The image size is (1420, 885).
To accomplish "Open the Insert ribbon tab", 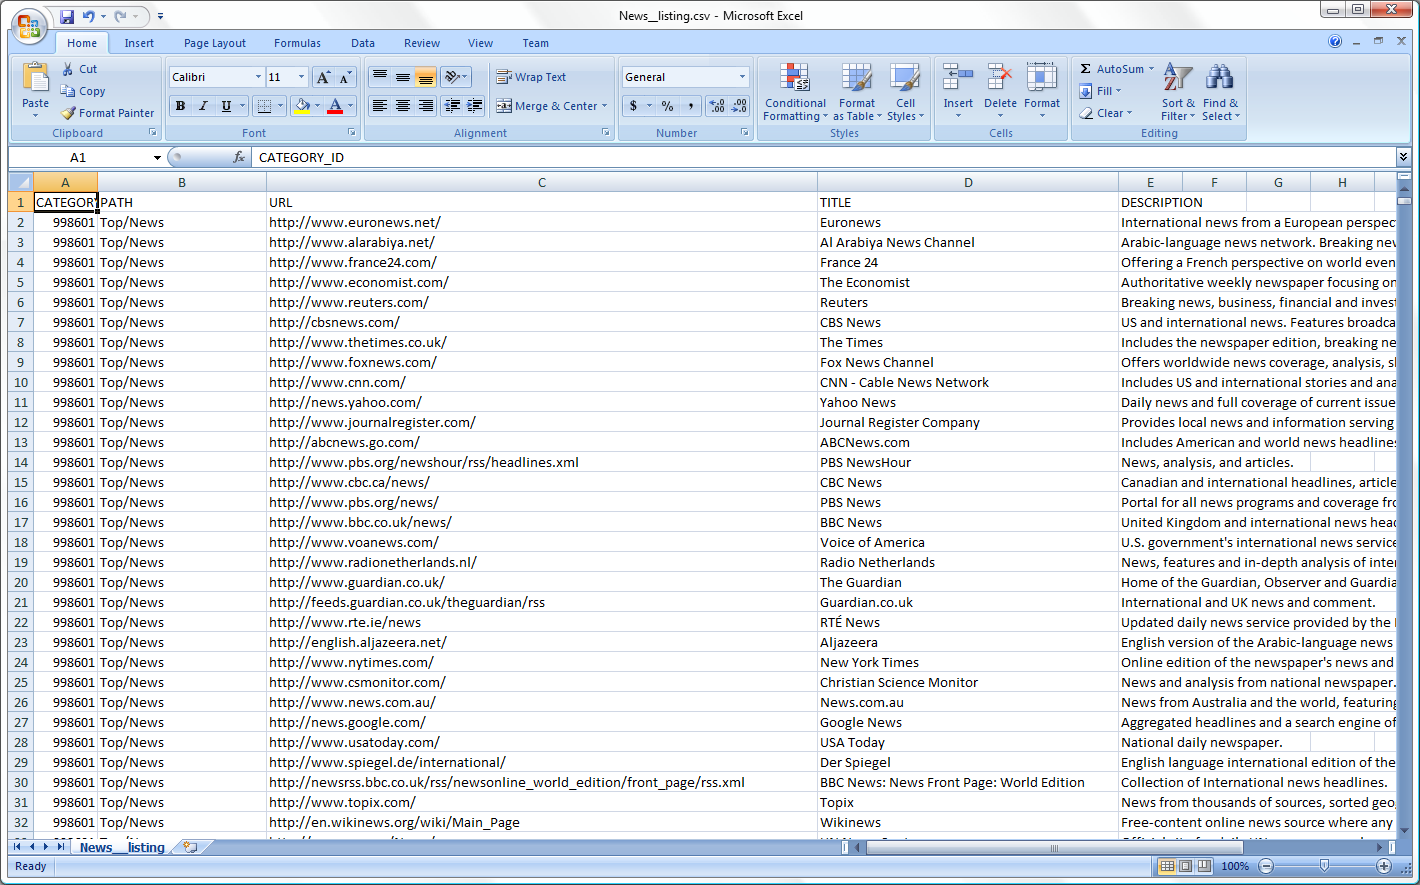I will tap(139, 43).
